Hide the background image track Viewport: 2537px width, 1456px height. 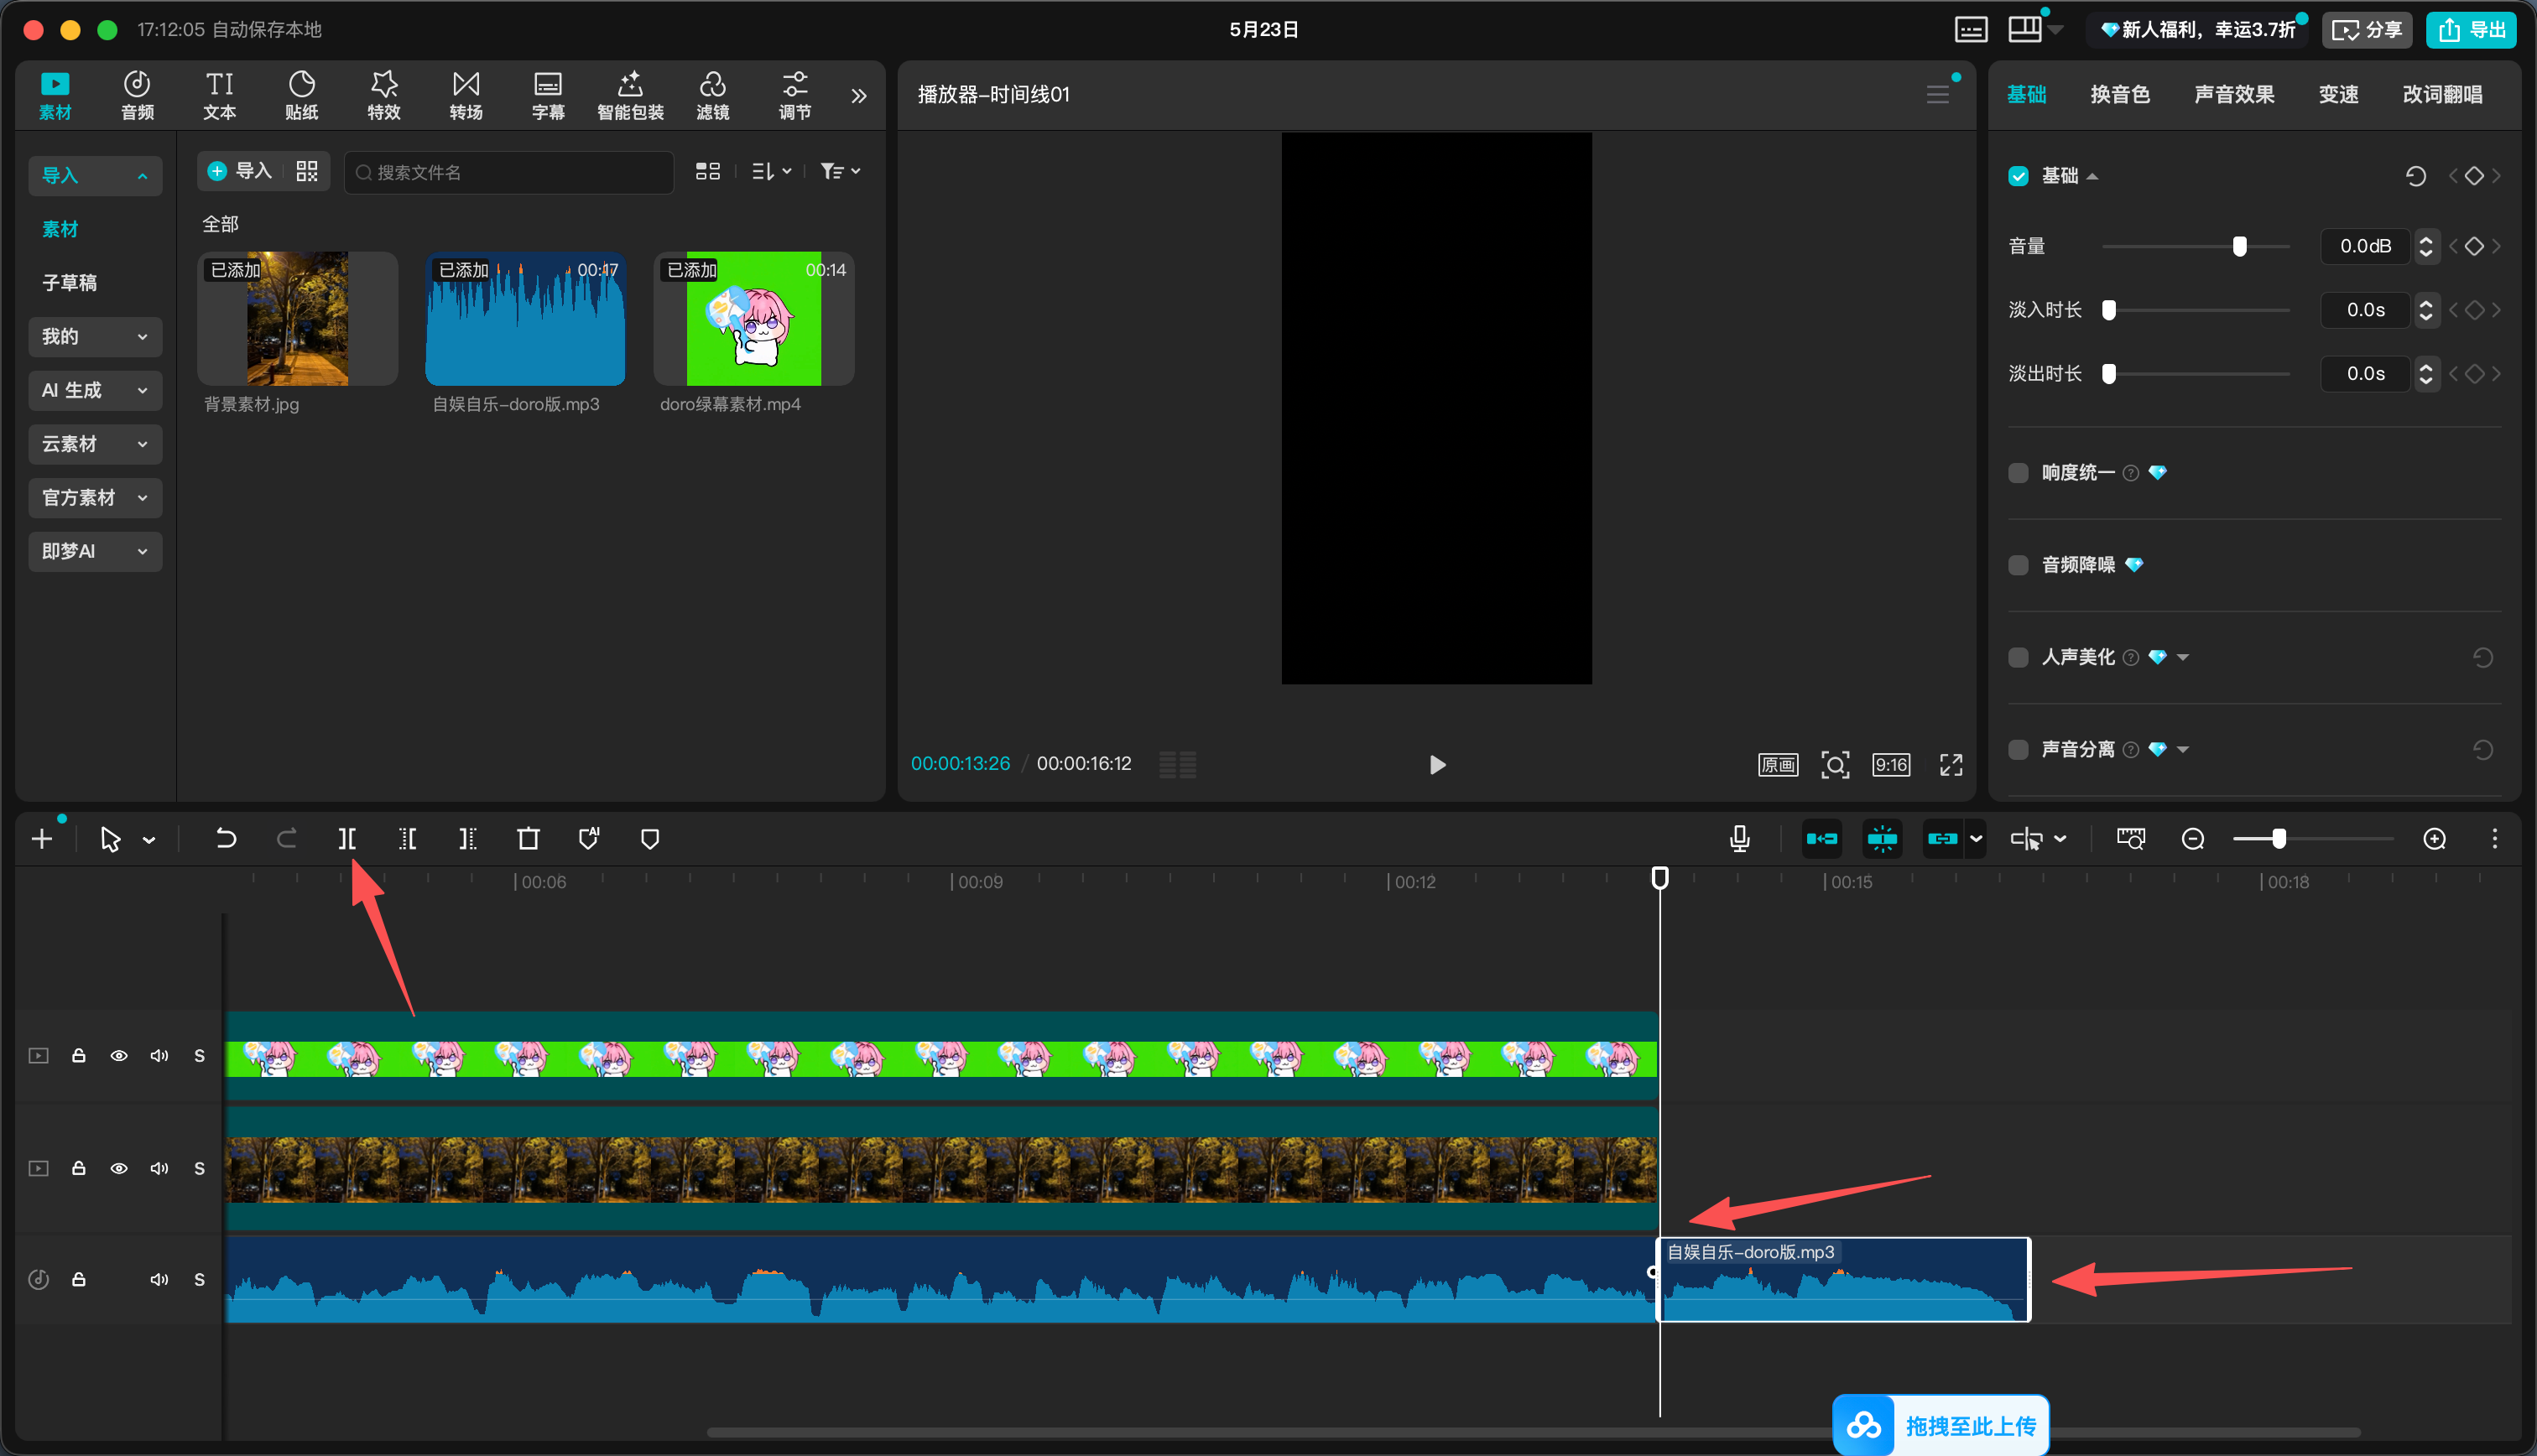pos(119,1168)
